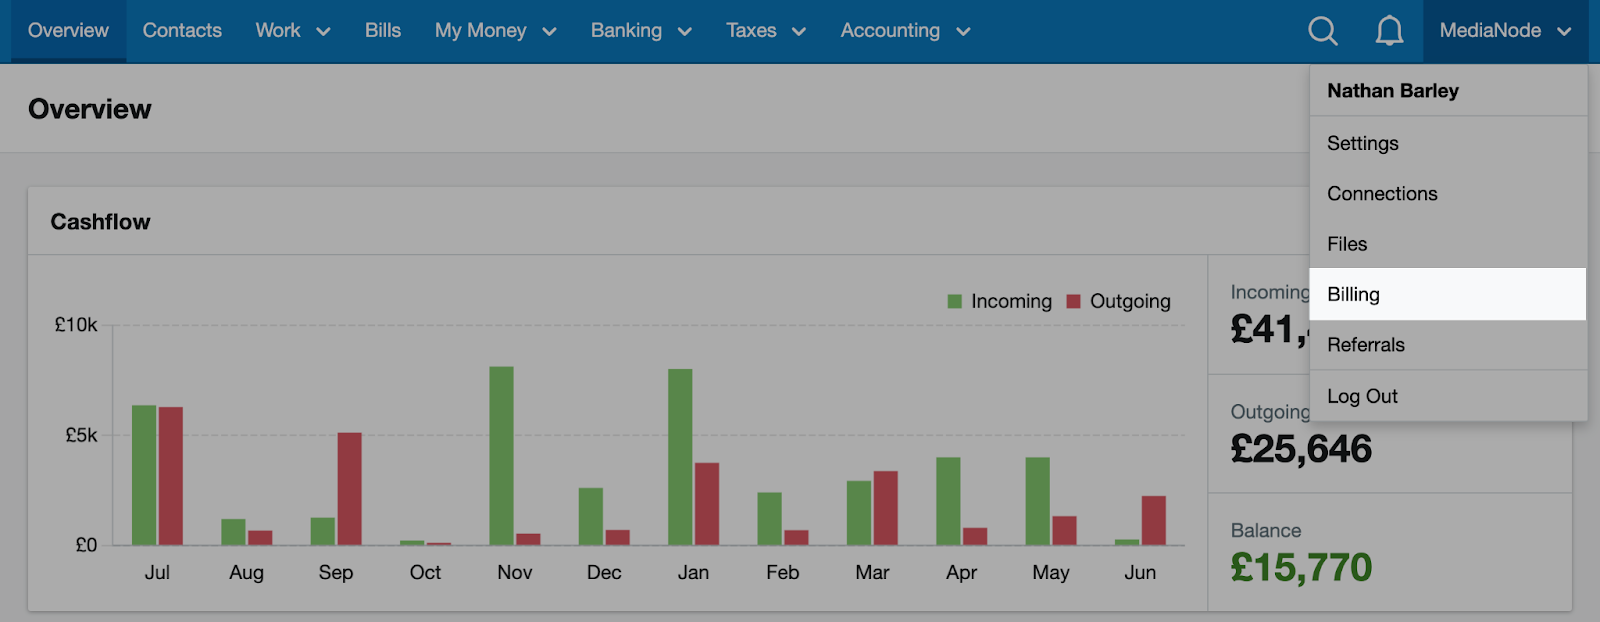The width and height of the screenshot is (1600, 622).
Task: Open Files from the dropdown menu
Action: tap(1347, 244)
